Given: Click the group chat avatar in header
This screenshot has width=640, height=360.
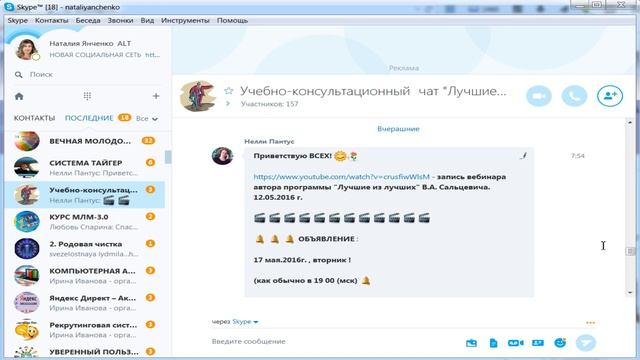Looking at the screenshot, I should point(198,96).
